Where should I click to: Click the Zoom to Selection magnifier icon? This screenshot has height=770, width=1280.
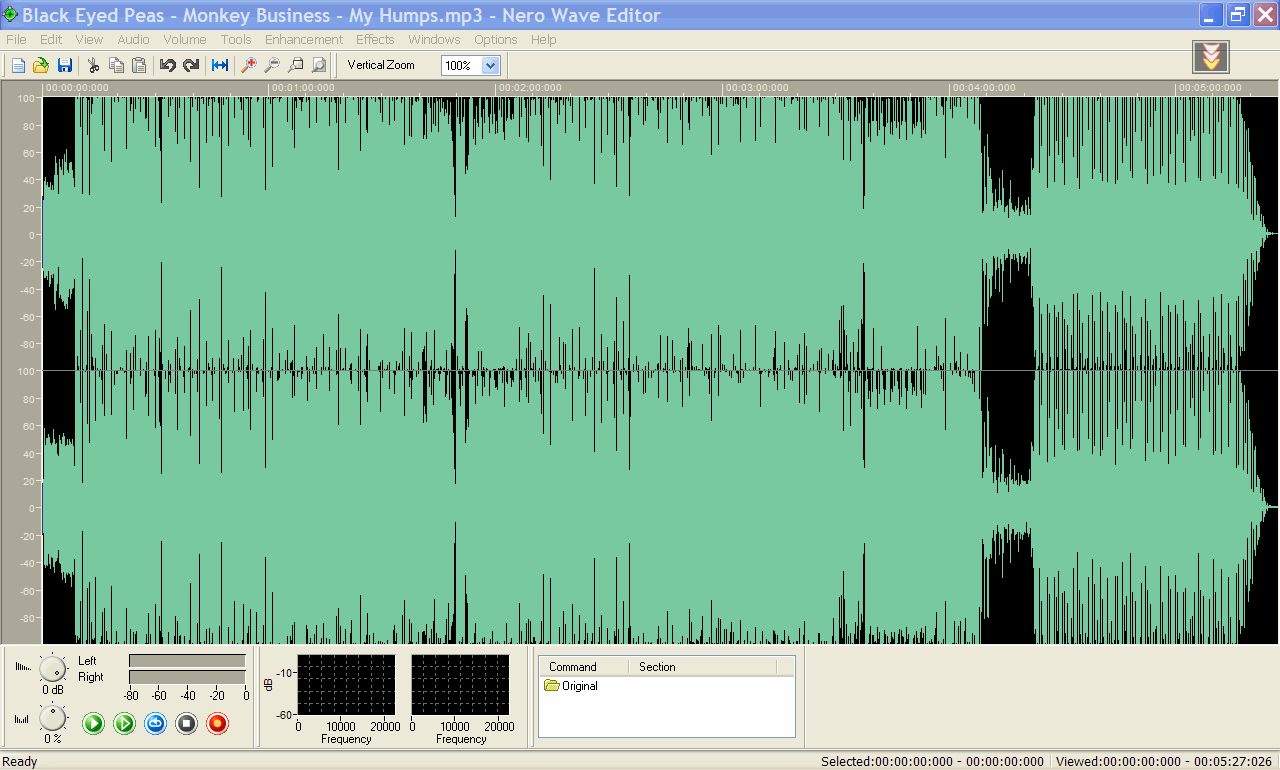pyautogui.click(x=295, y=65)
